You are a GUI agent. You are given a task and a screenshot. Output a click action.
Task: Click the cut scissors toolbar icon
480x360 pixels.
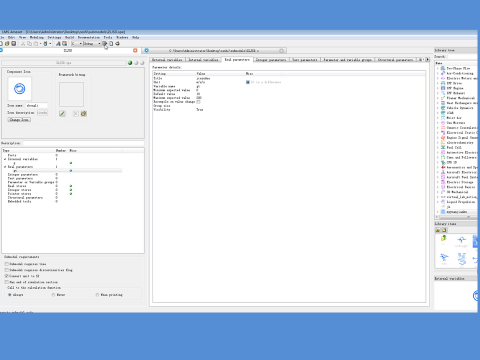[x=23, y=44]
